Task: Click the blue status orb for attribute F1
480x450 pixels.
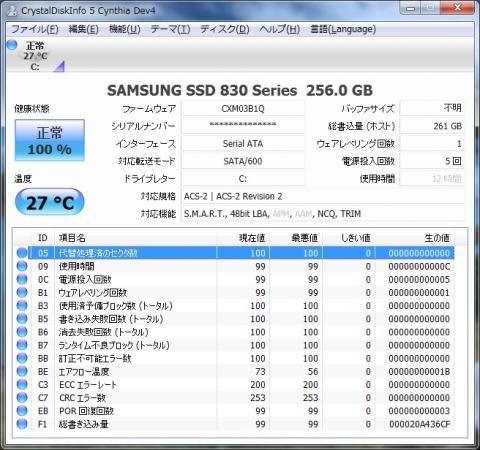Action: 22,424
